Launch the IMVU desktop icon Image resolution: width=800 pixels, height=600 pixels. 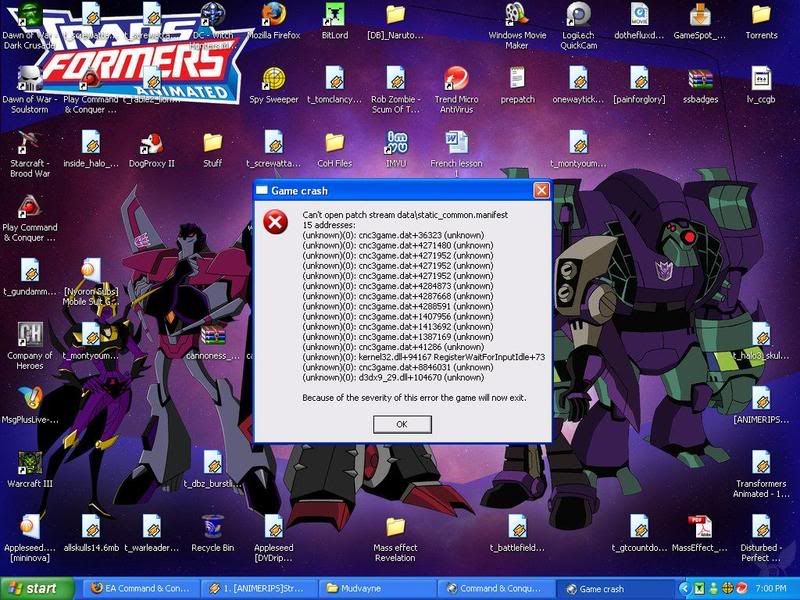395,143
